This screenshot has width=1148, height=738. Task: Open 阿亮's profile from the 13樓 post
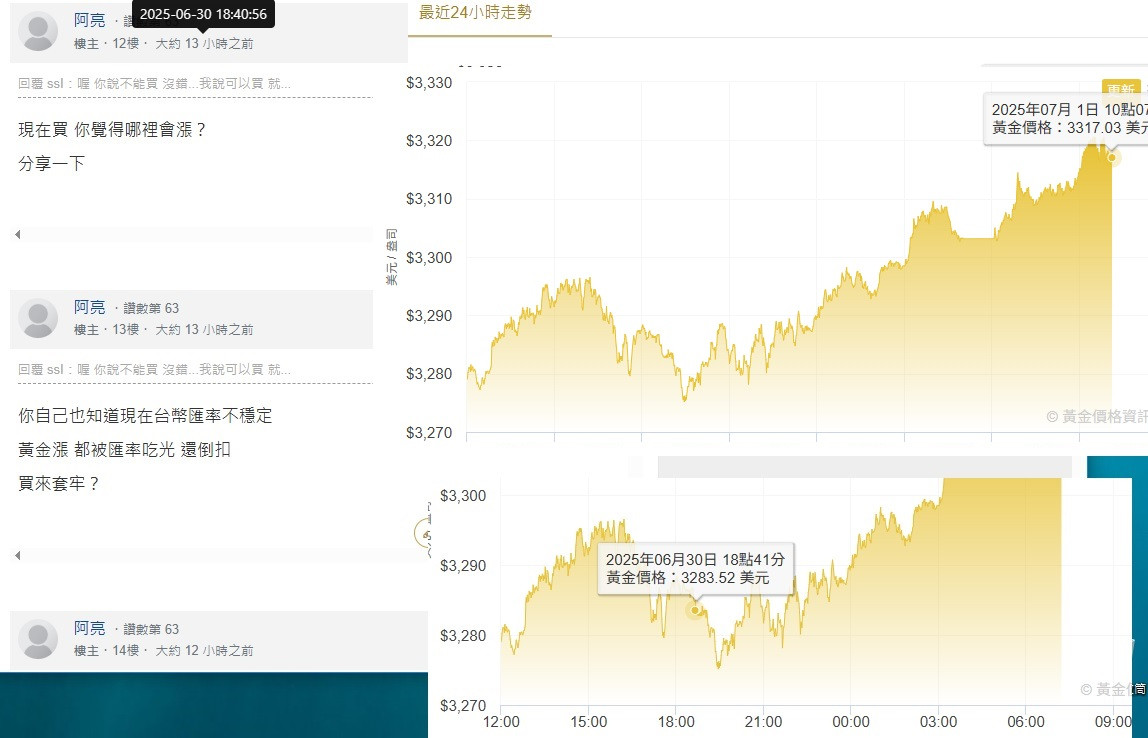[89, 307]
